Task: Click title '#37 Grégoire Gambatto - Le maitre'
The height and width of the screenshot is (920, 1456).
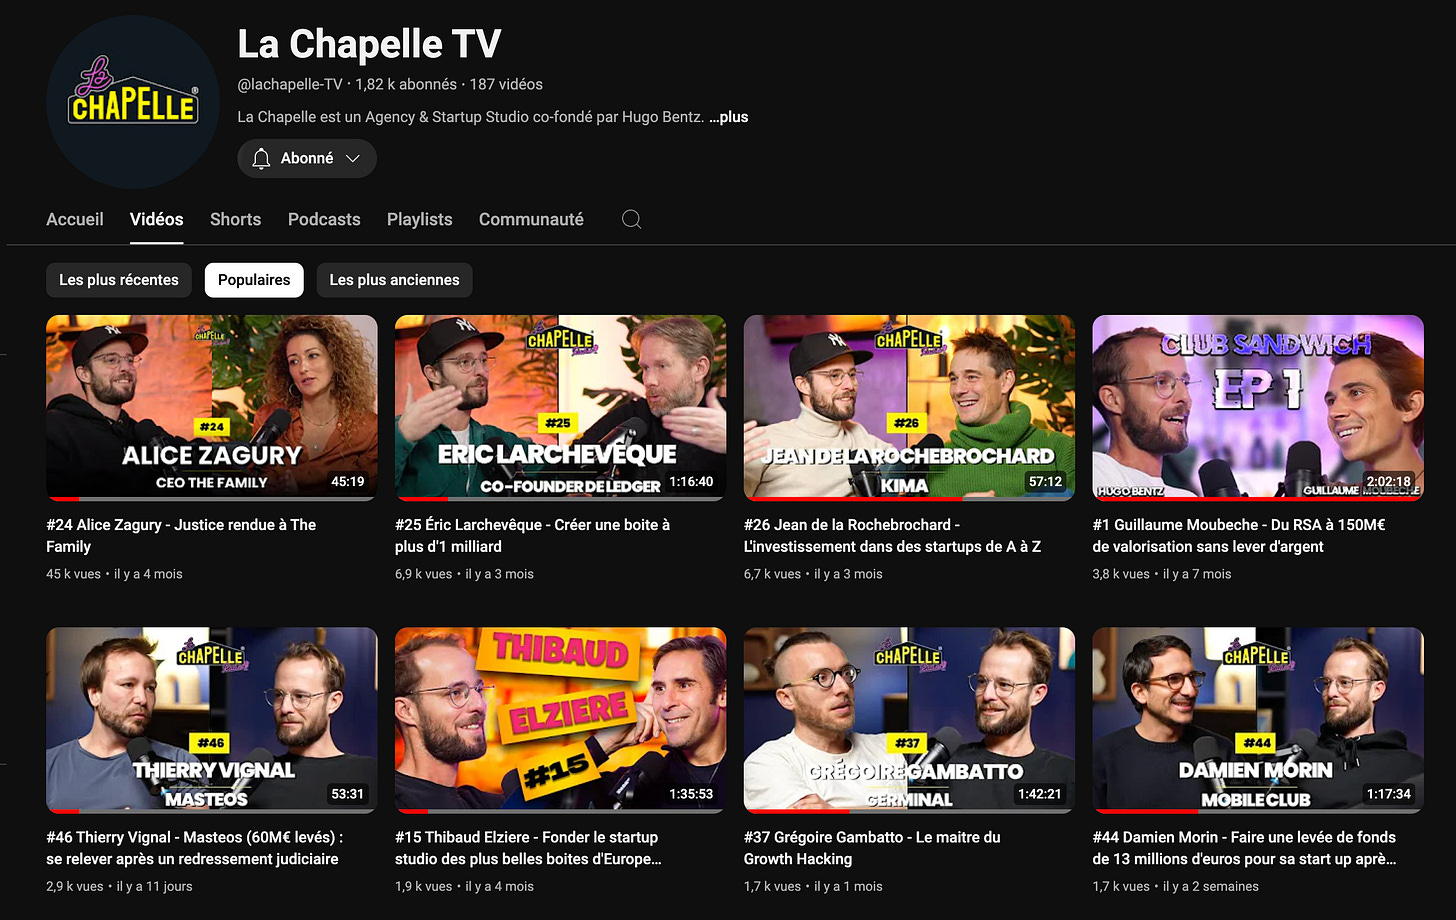Action: (872, 848)
